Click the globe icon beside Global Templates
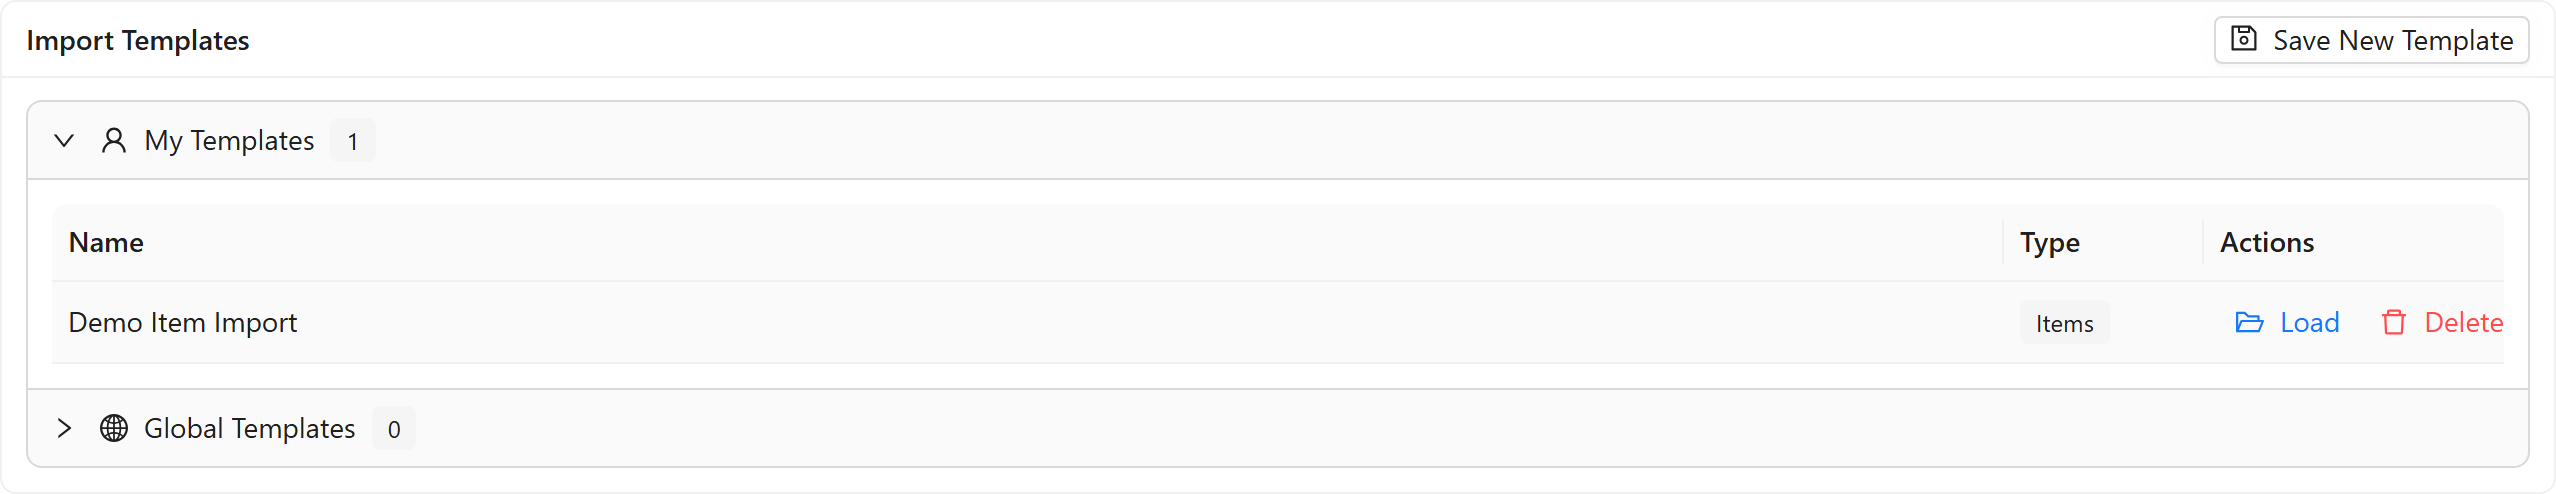This screenshot has width=2556, height=494. (114, 428)
